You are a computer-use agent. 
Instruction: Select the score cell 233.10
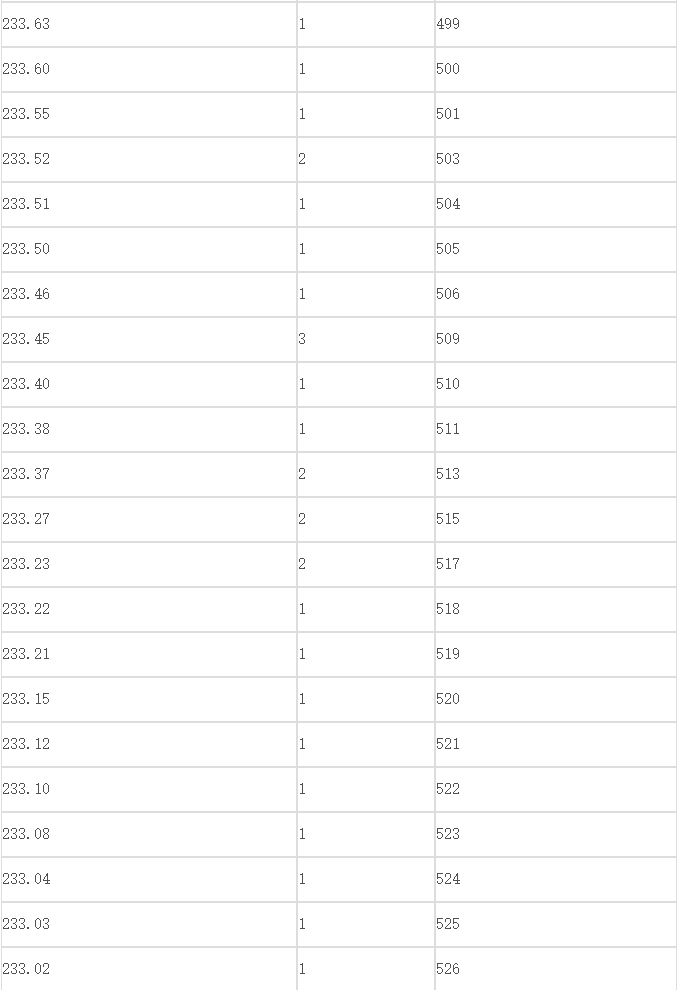[149, 789]
